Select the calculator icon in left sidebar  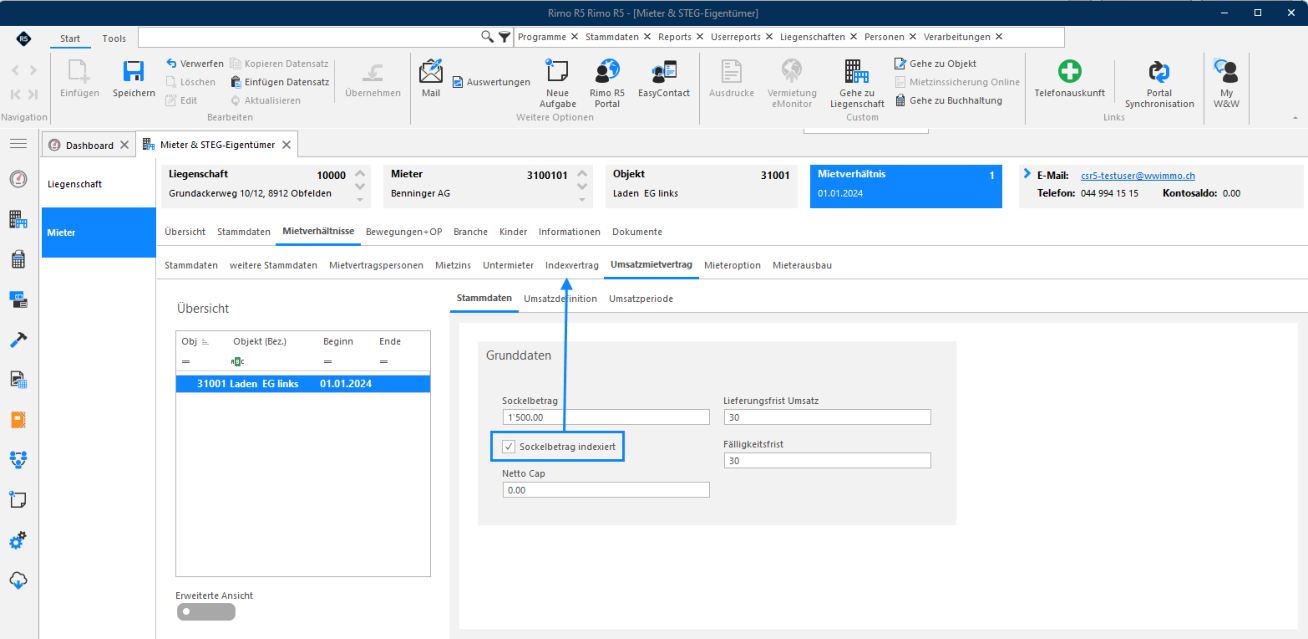click(18, 259)
